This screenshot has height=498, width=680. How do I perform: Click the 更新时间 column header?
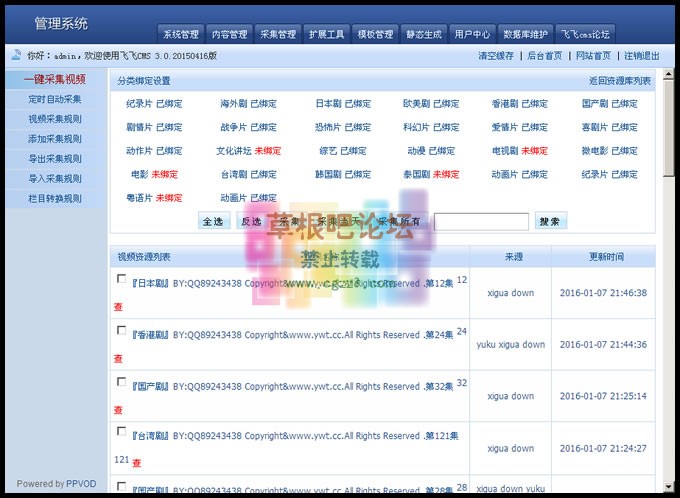point(606,257)
